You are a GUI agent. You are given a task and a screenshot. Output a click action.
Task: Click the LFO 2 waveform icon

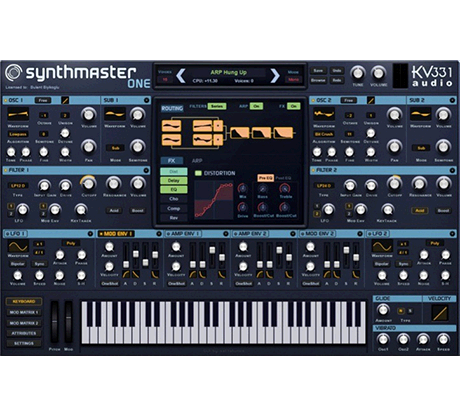pyautogui.click(x=382, y=246)
